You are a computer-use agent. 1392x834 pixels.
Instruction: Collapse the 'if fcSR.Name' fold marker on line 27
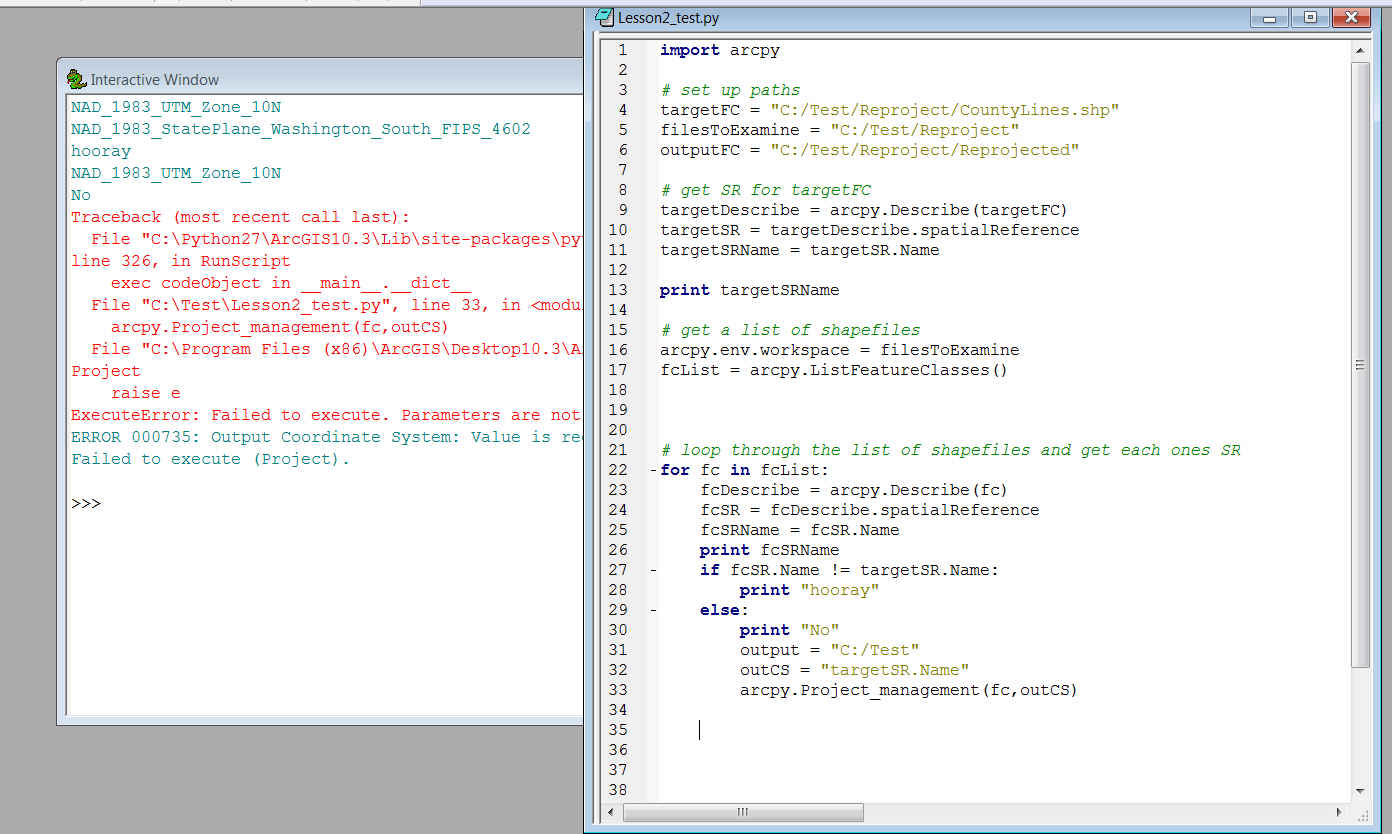coord(653,570)
